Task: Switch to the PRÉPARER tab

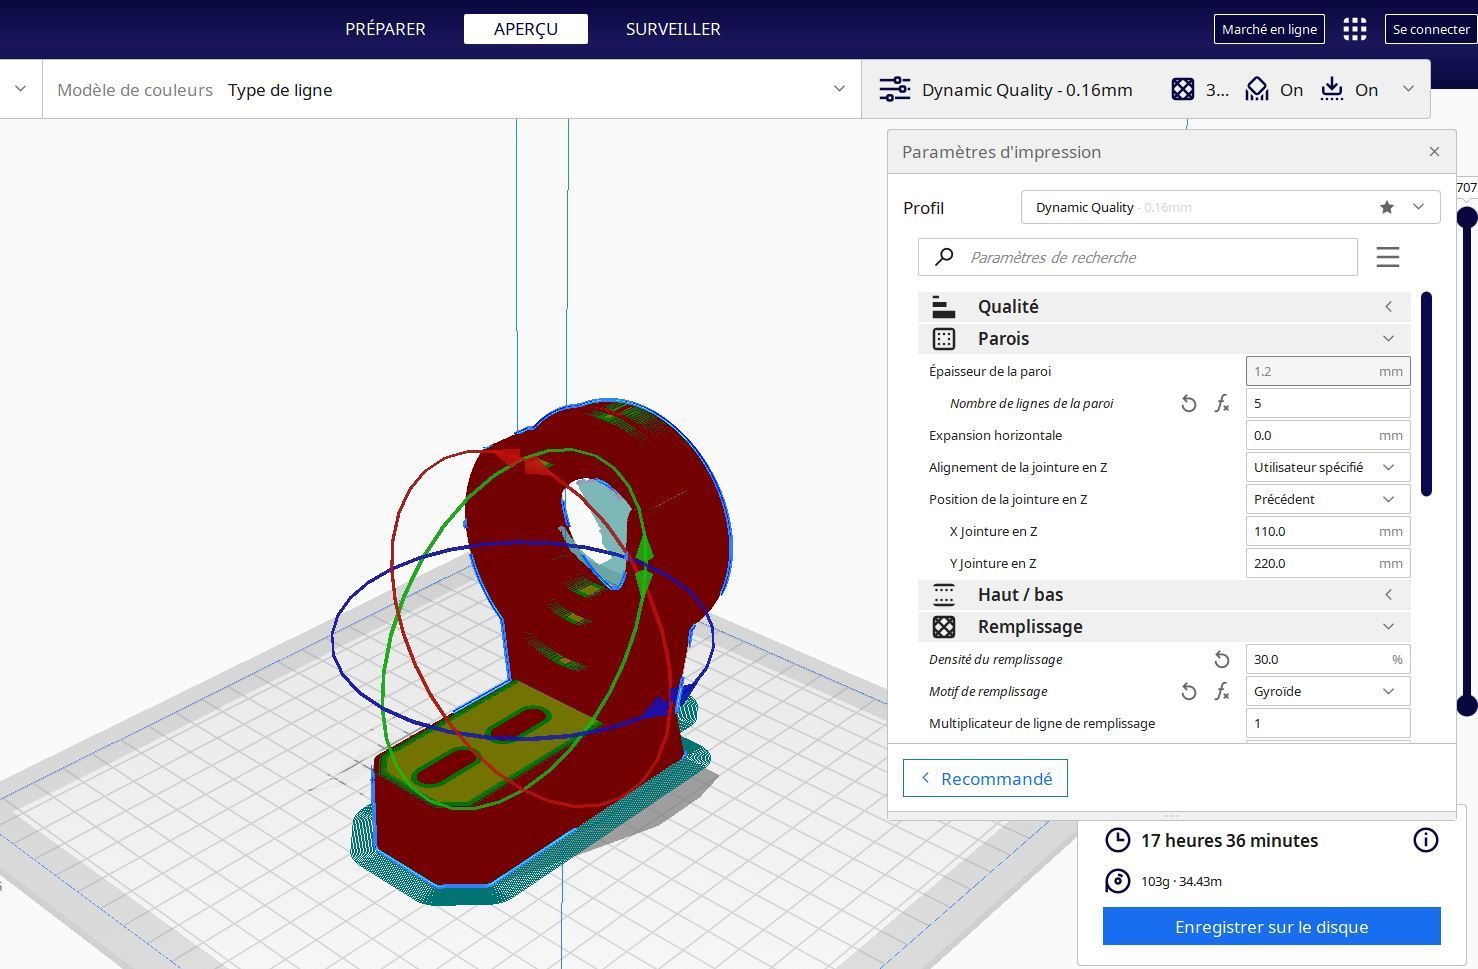Action: click(385, 29)
